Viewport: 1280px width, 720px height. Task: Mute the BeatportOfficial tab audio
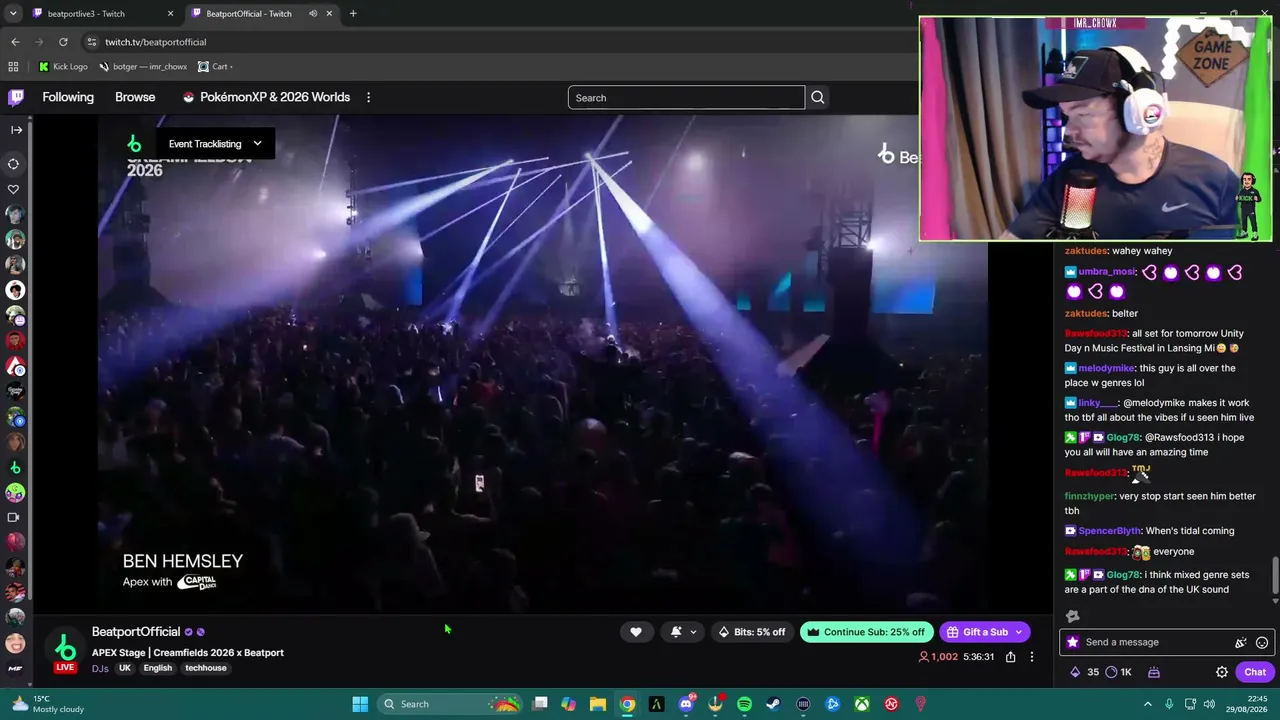[x=313, y=14]
